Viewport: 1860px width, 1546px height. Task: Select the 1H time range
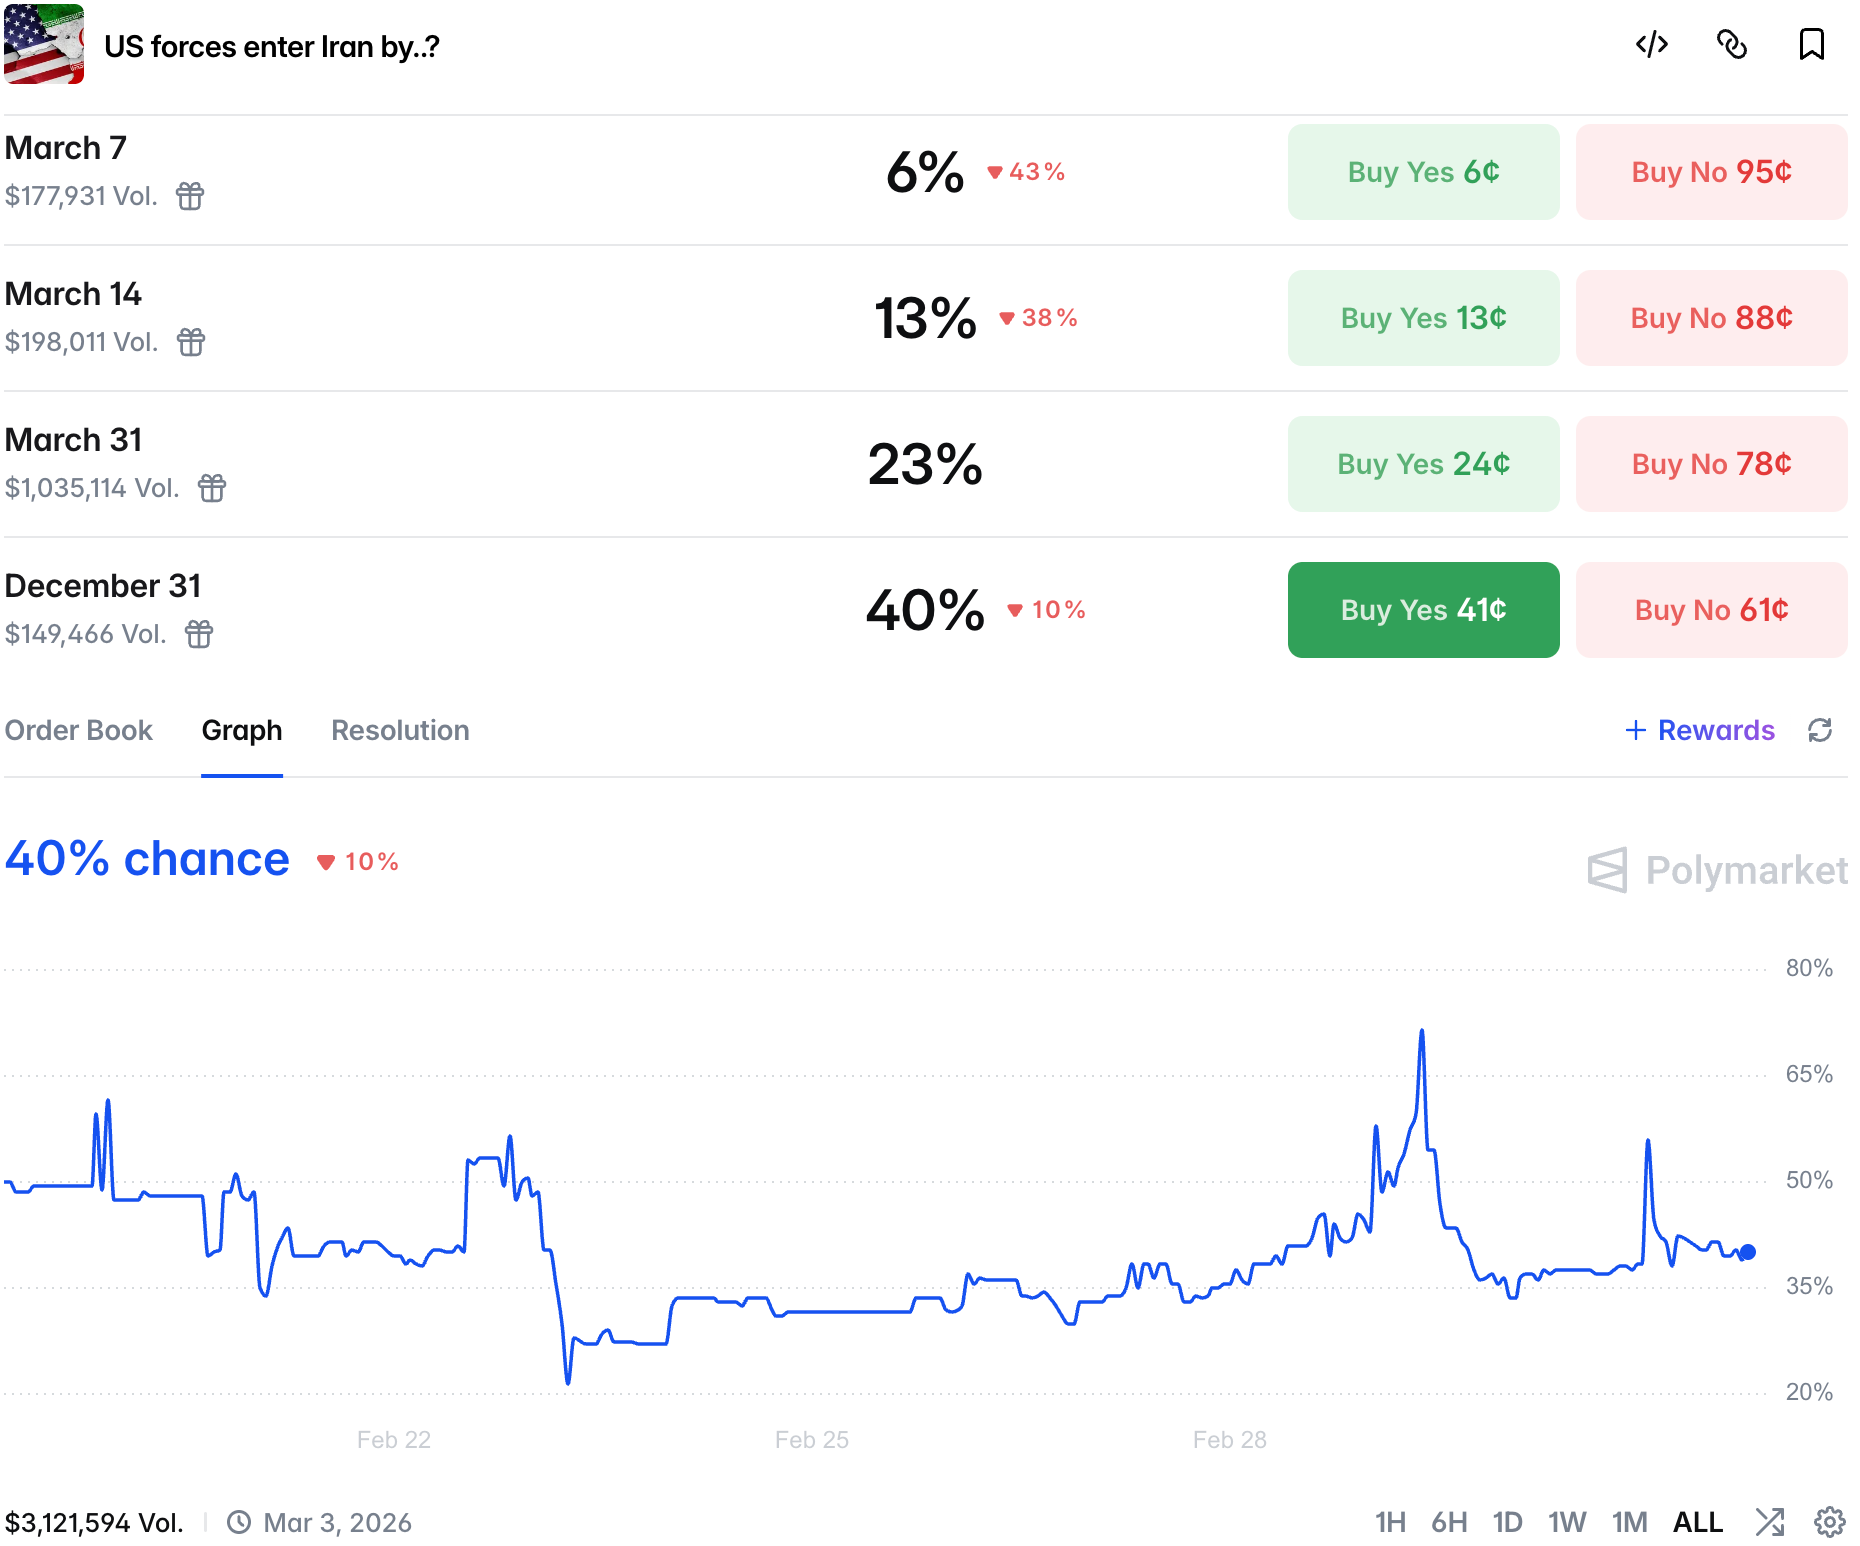pos(1390,1522)
